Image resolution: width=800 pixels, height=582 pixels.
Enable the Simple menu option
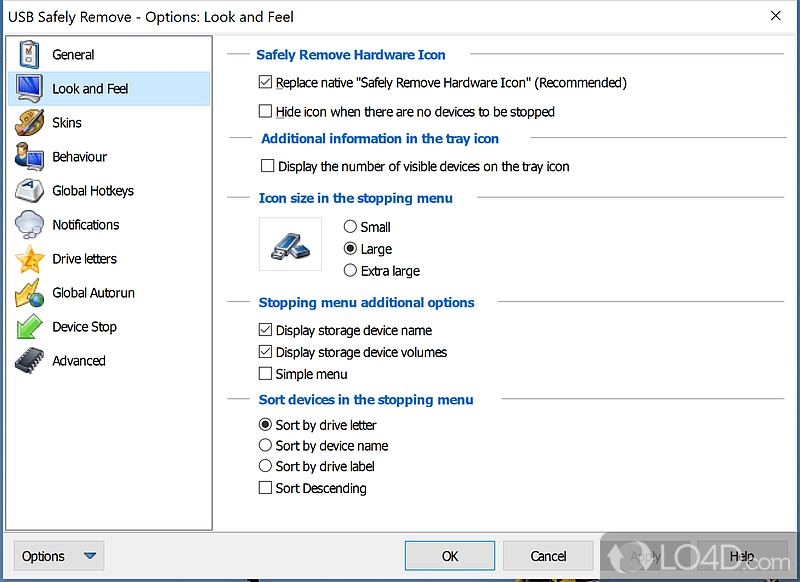pos(266,373)
